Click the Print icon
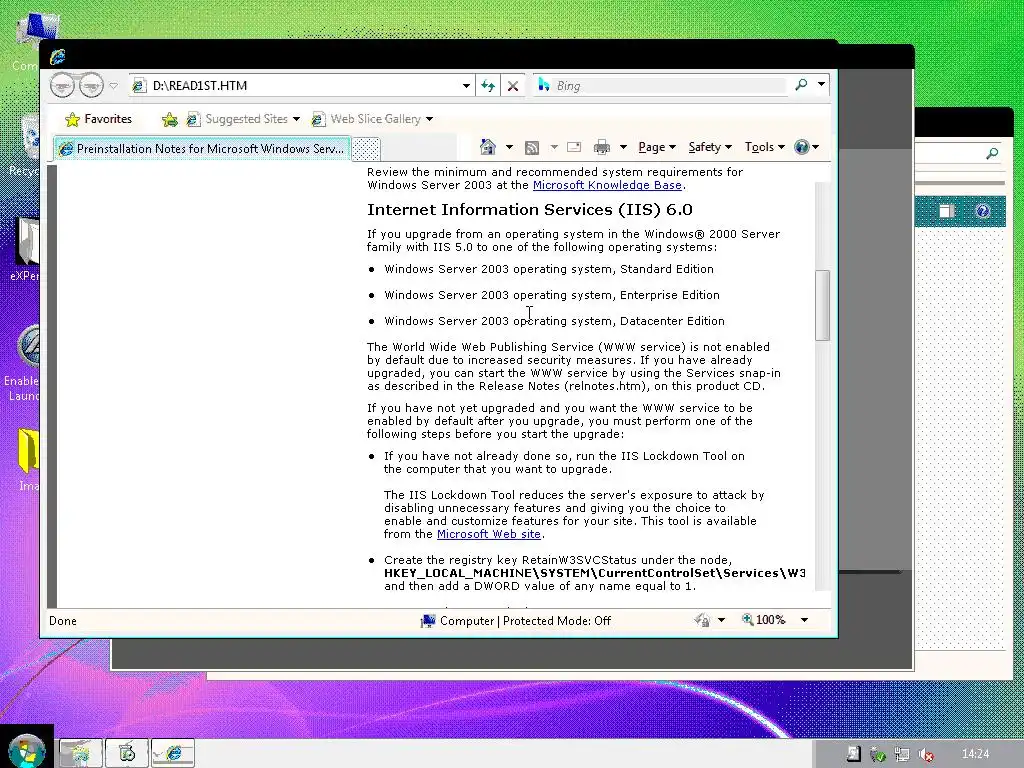This screenshot has width=1024, height=768. coord(601,148)
